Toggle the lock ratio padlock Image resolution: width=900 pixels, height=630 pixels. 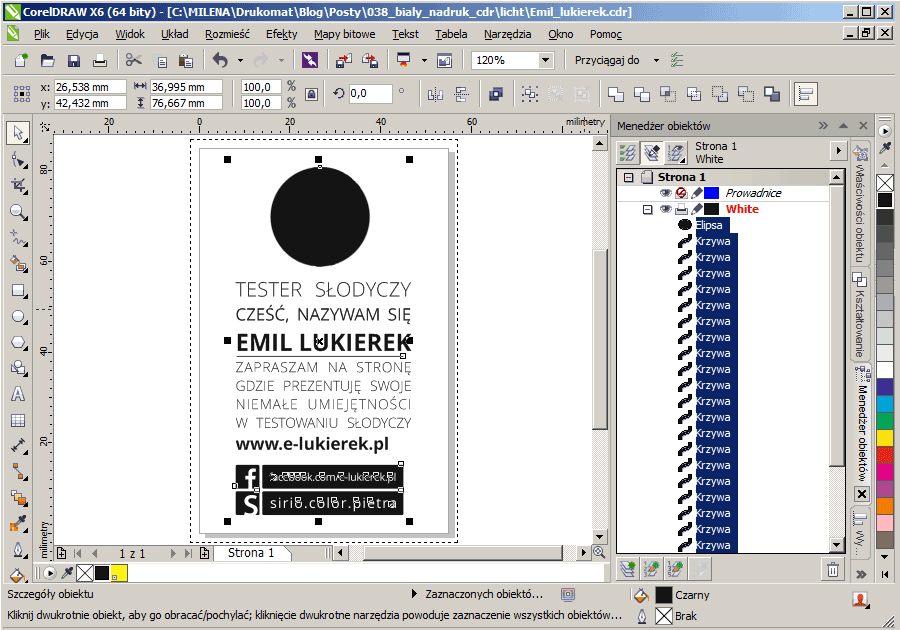311,94
